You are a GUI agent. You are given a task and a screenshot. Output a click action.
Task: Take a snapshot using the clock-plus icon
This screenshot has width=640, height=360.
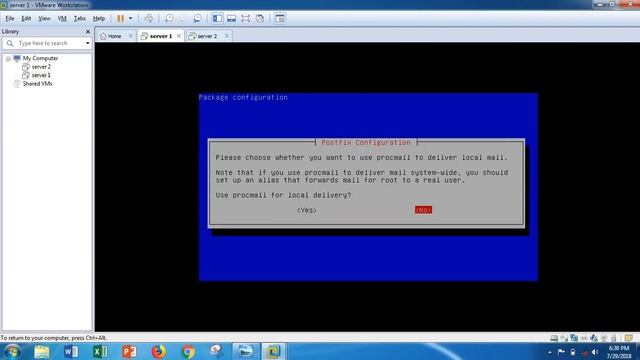click(x=169, y=18)
